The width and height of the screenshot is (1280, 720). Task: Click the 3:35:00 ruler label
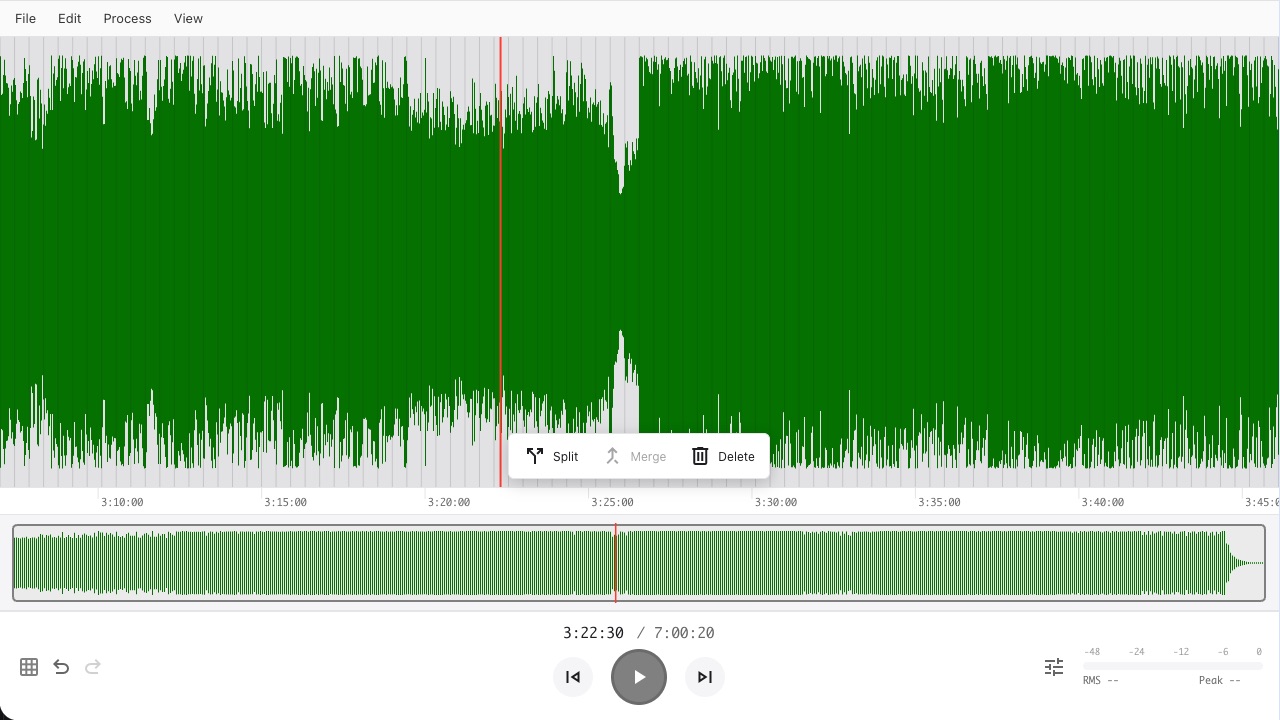(939, 502)
